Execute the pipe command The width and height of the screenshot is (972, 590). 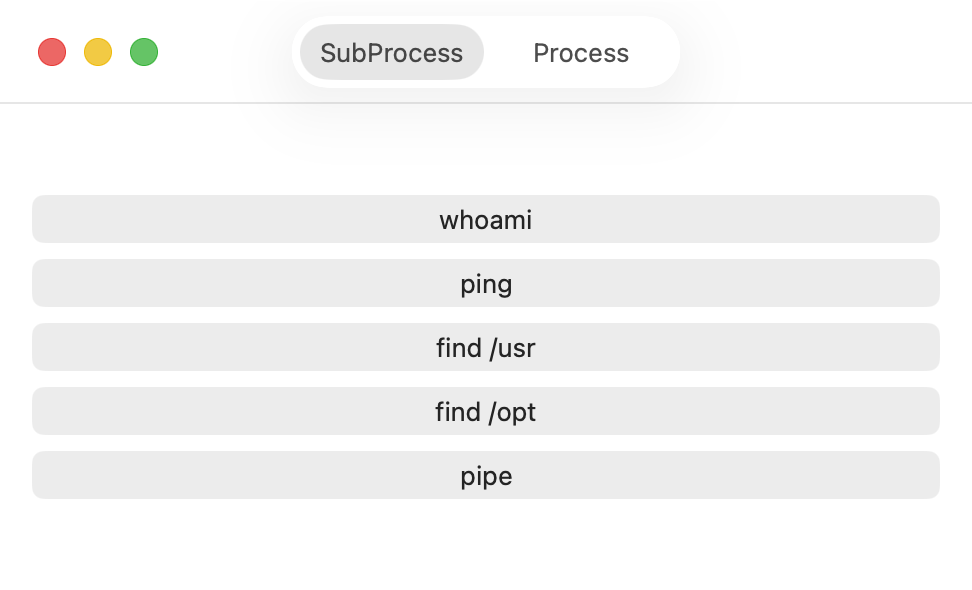(486, 475)
